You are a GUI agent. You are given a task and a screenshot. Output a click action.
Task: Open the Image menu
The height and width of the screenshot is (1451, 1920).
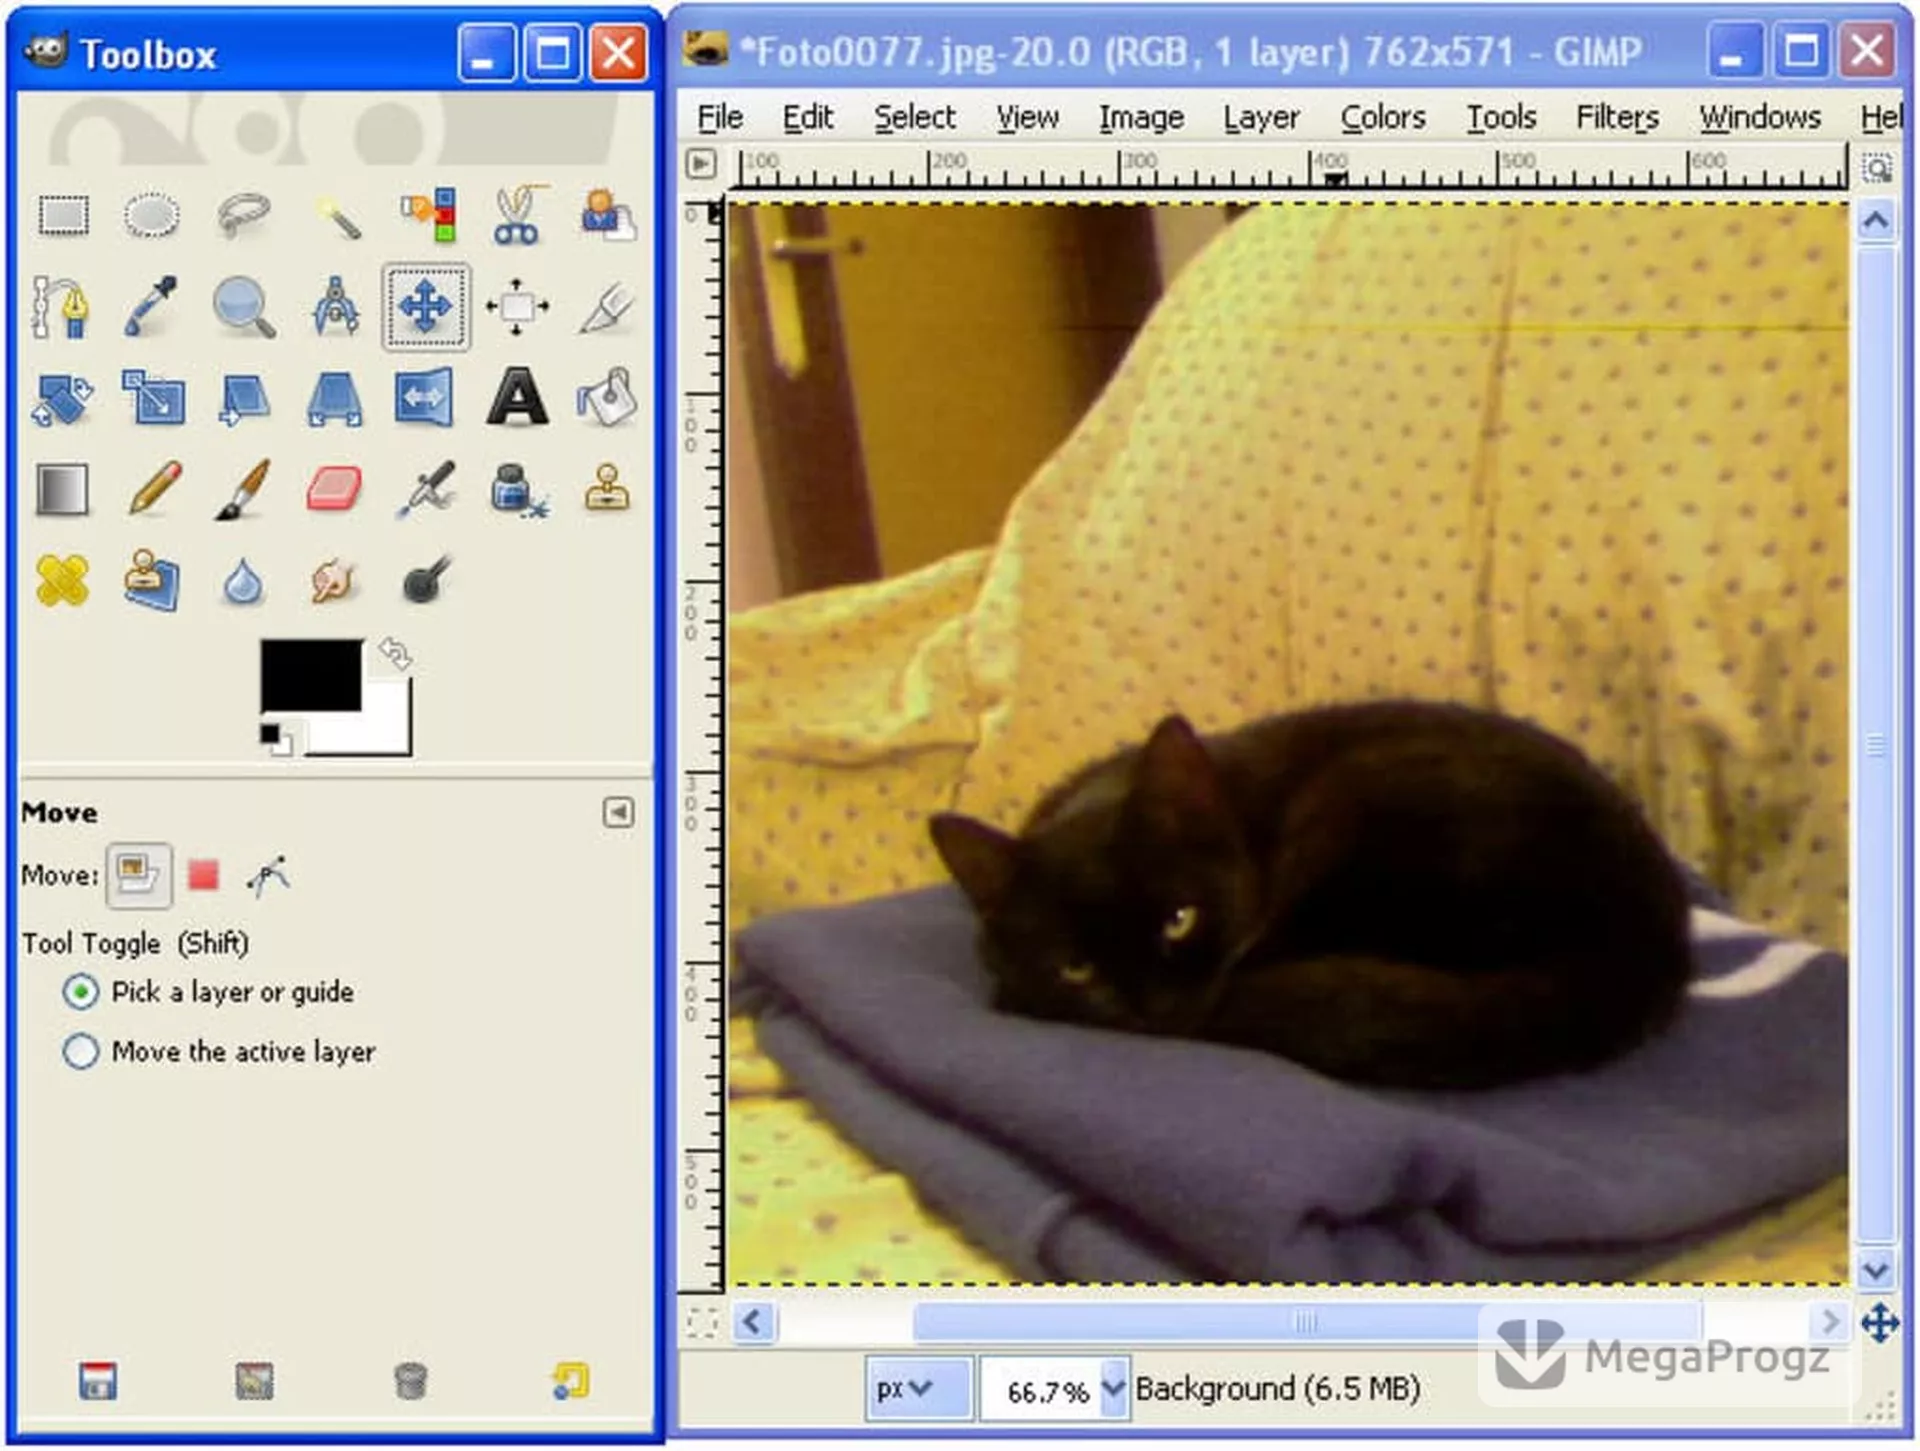click(x=1141, y=118)
